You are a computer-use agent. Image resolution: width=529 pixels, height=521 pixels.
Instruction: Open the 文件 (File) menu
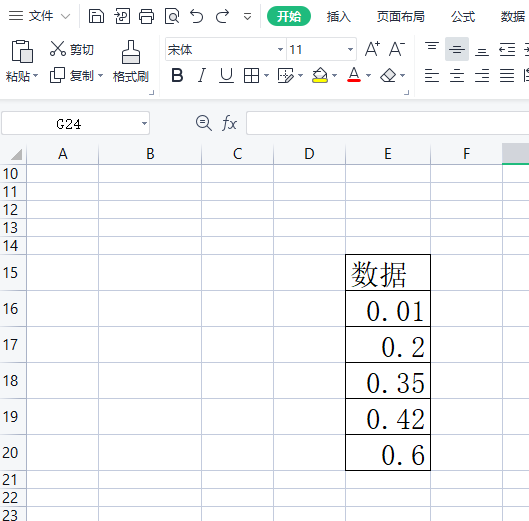(40, 16)
